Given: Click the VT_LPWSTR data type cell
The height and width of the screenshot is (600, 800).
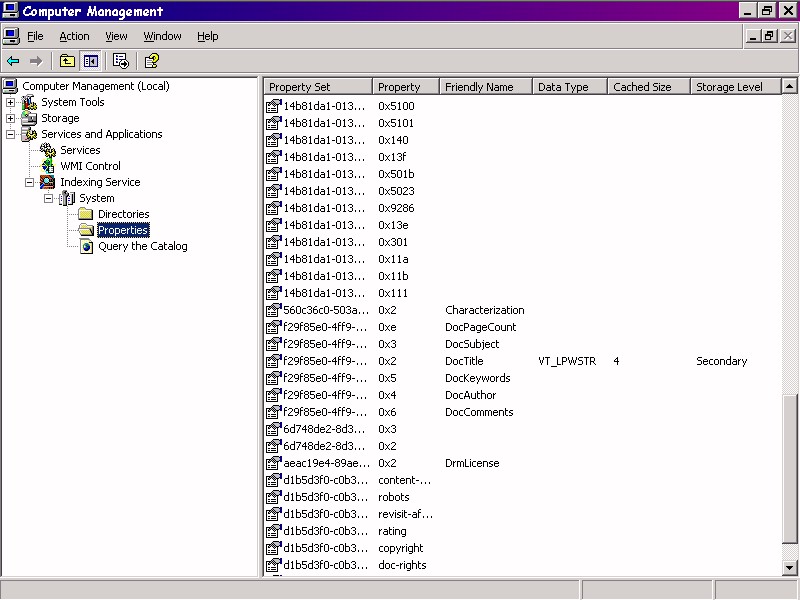Looking at the screenshot, I should (567, 361).
